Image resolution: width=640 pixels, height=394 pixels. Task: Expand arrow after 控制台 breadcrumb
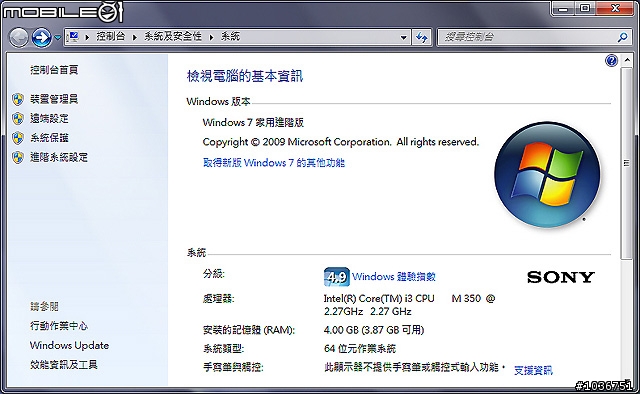coord(134,37)
